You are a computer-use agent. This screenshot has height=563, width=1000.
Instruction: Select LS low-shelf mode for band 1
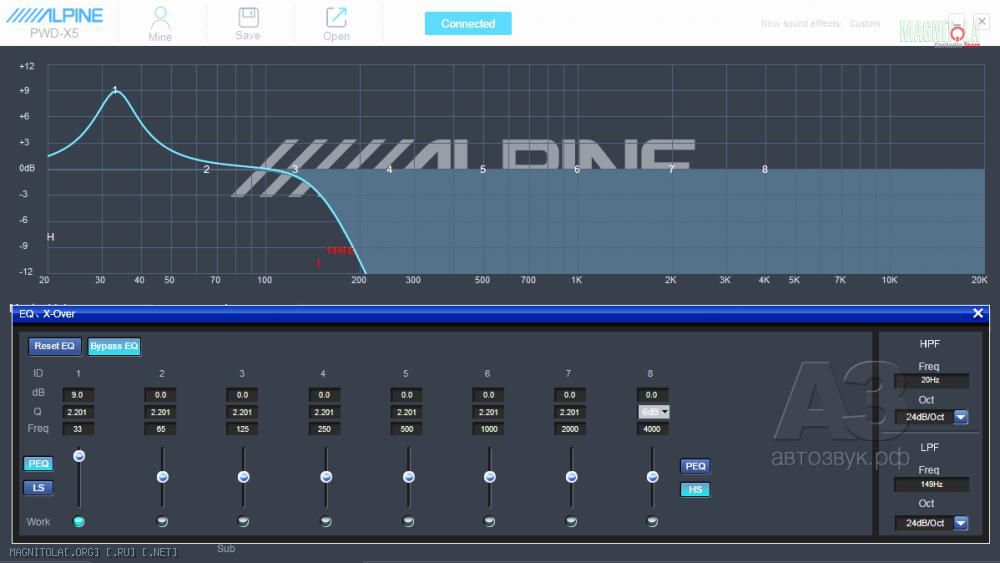pos(38,488)
